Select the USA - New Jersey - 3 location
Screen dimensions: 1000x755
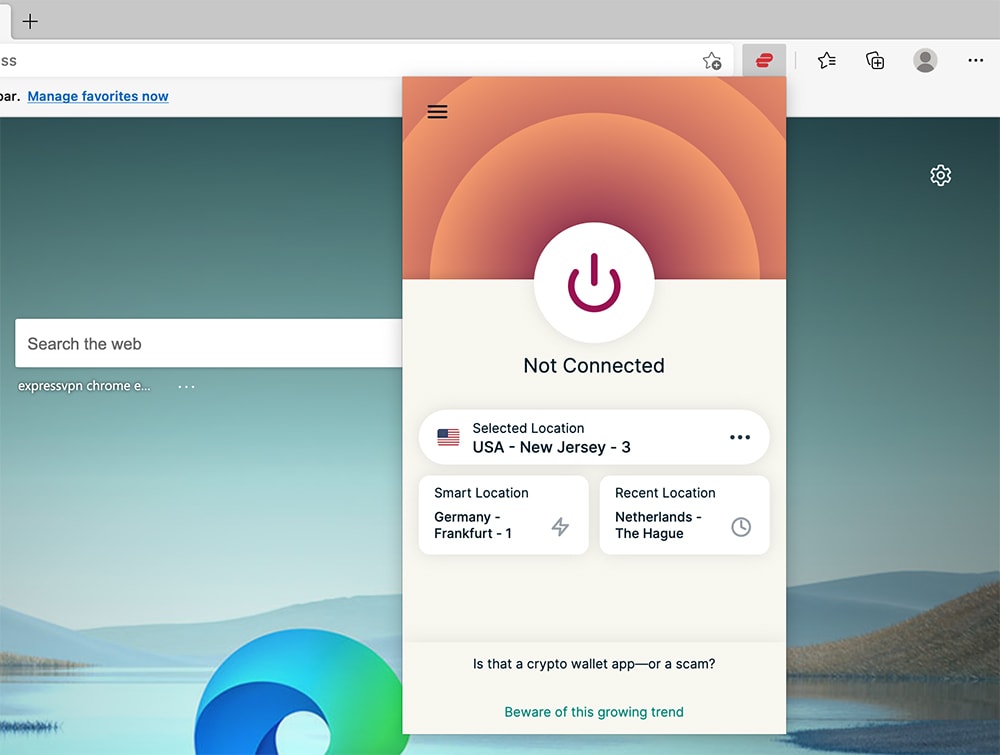(x=594, y=437)
